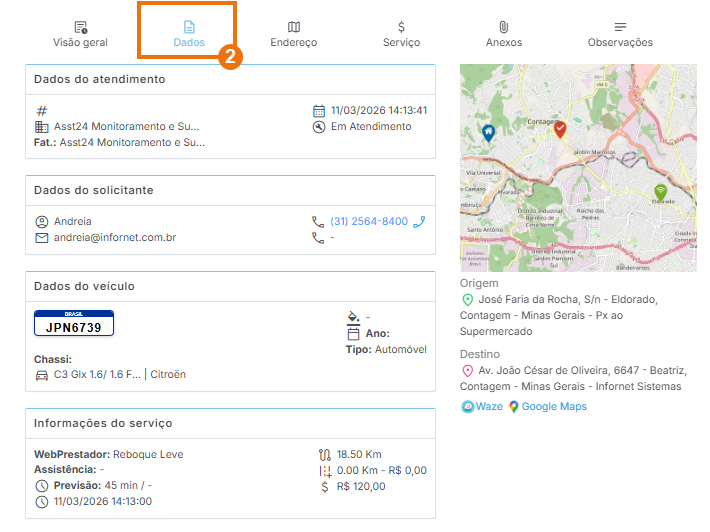Click email andreia@infornet.com.br
Screen dimensions: 710x532
(115, 238)
